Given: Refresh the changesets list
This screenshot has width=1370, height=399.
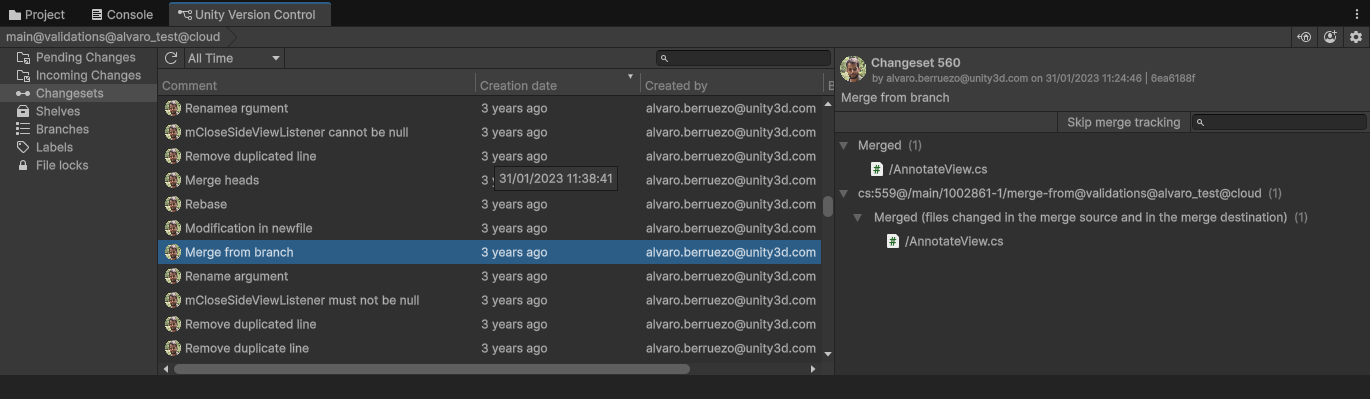Looking at the screenshot, I should (x=171, y=58).
